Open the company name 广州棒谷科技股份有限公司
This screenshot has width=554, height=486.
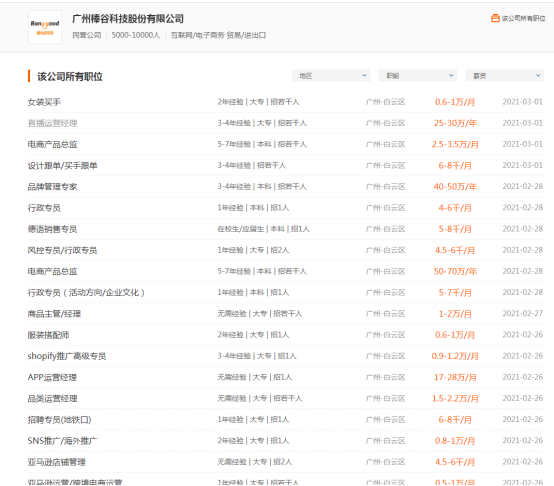coord(128,19)
